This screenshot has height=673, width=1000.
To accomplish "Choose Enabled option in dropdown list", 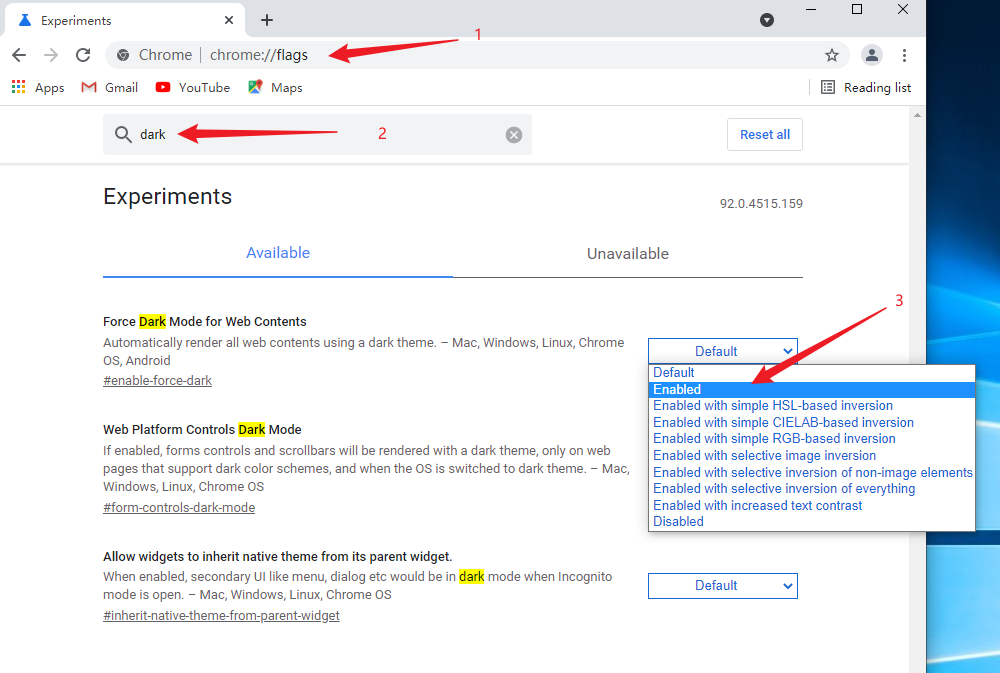I will [812, 389].
